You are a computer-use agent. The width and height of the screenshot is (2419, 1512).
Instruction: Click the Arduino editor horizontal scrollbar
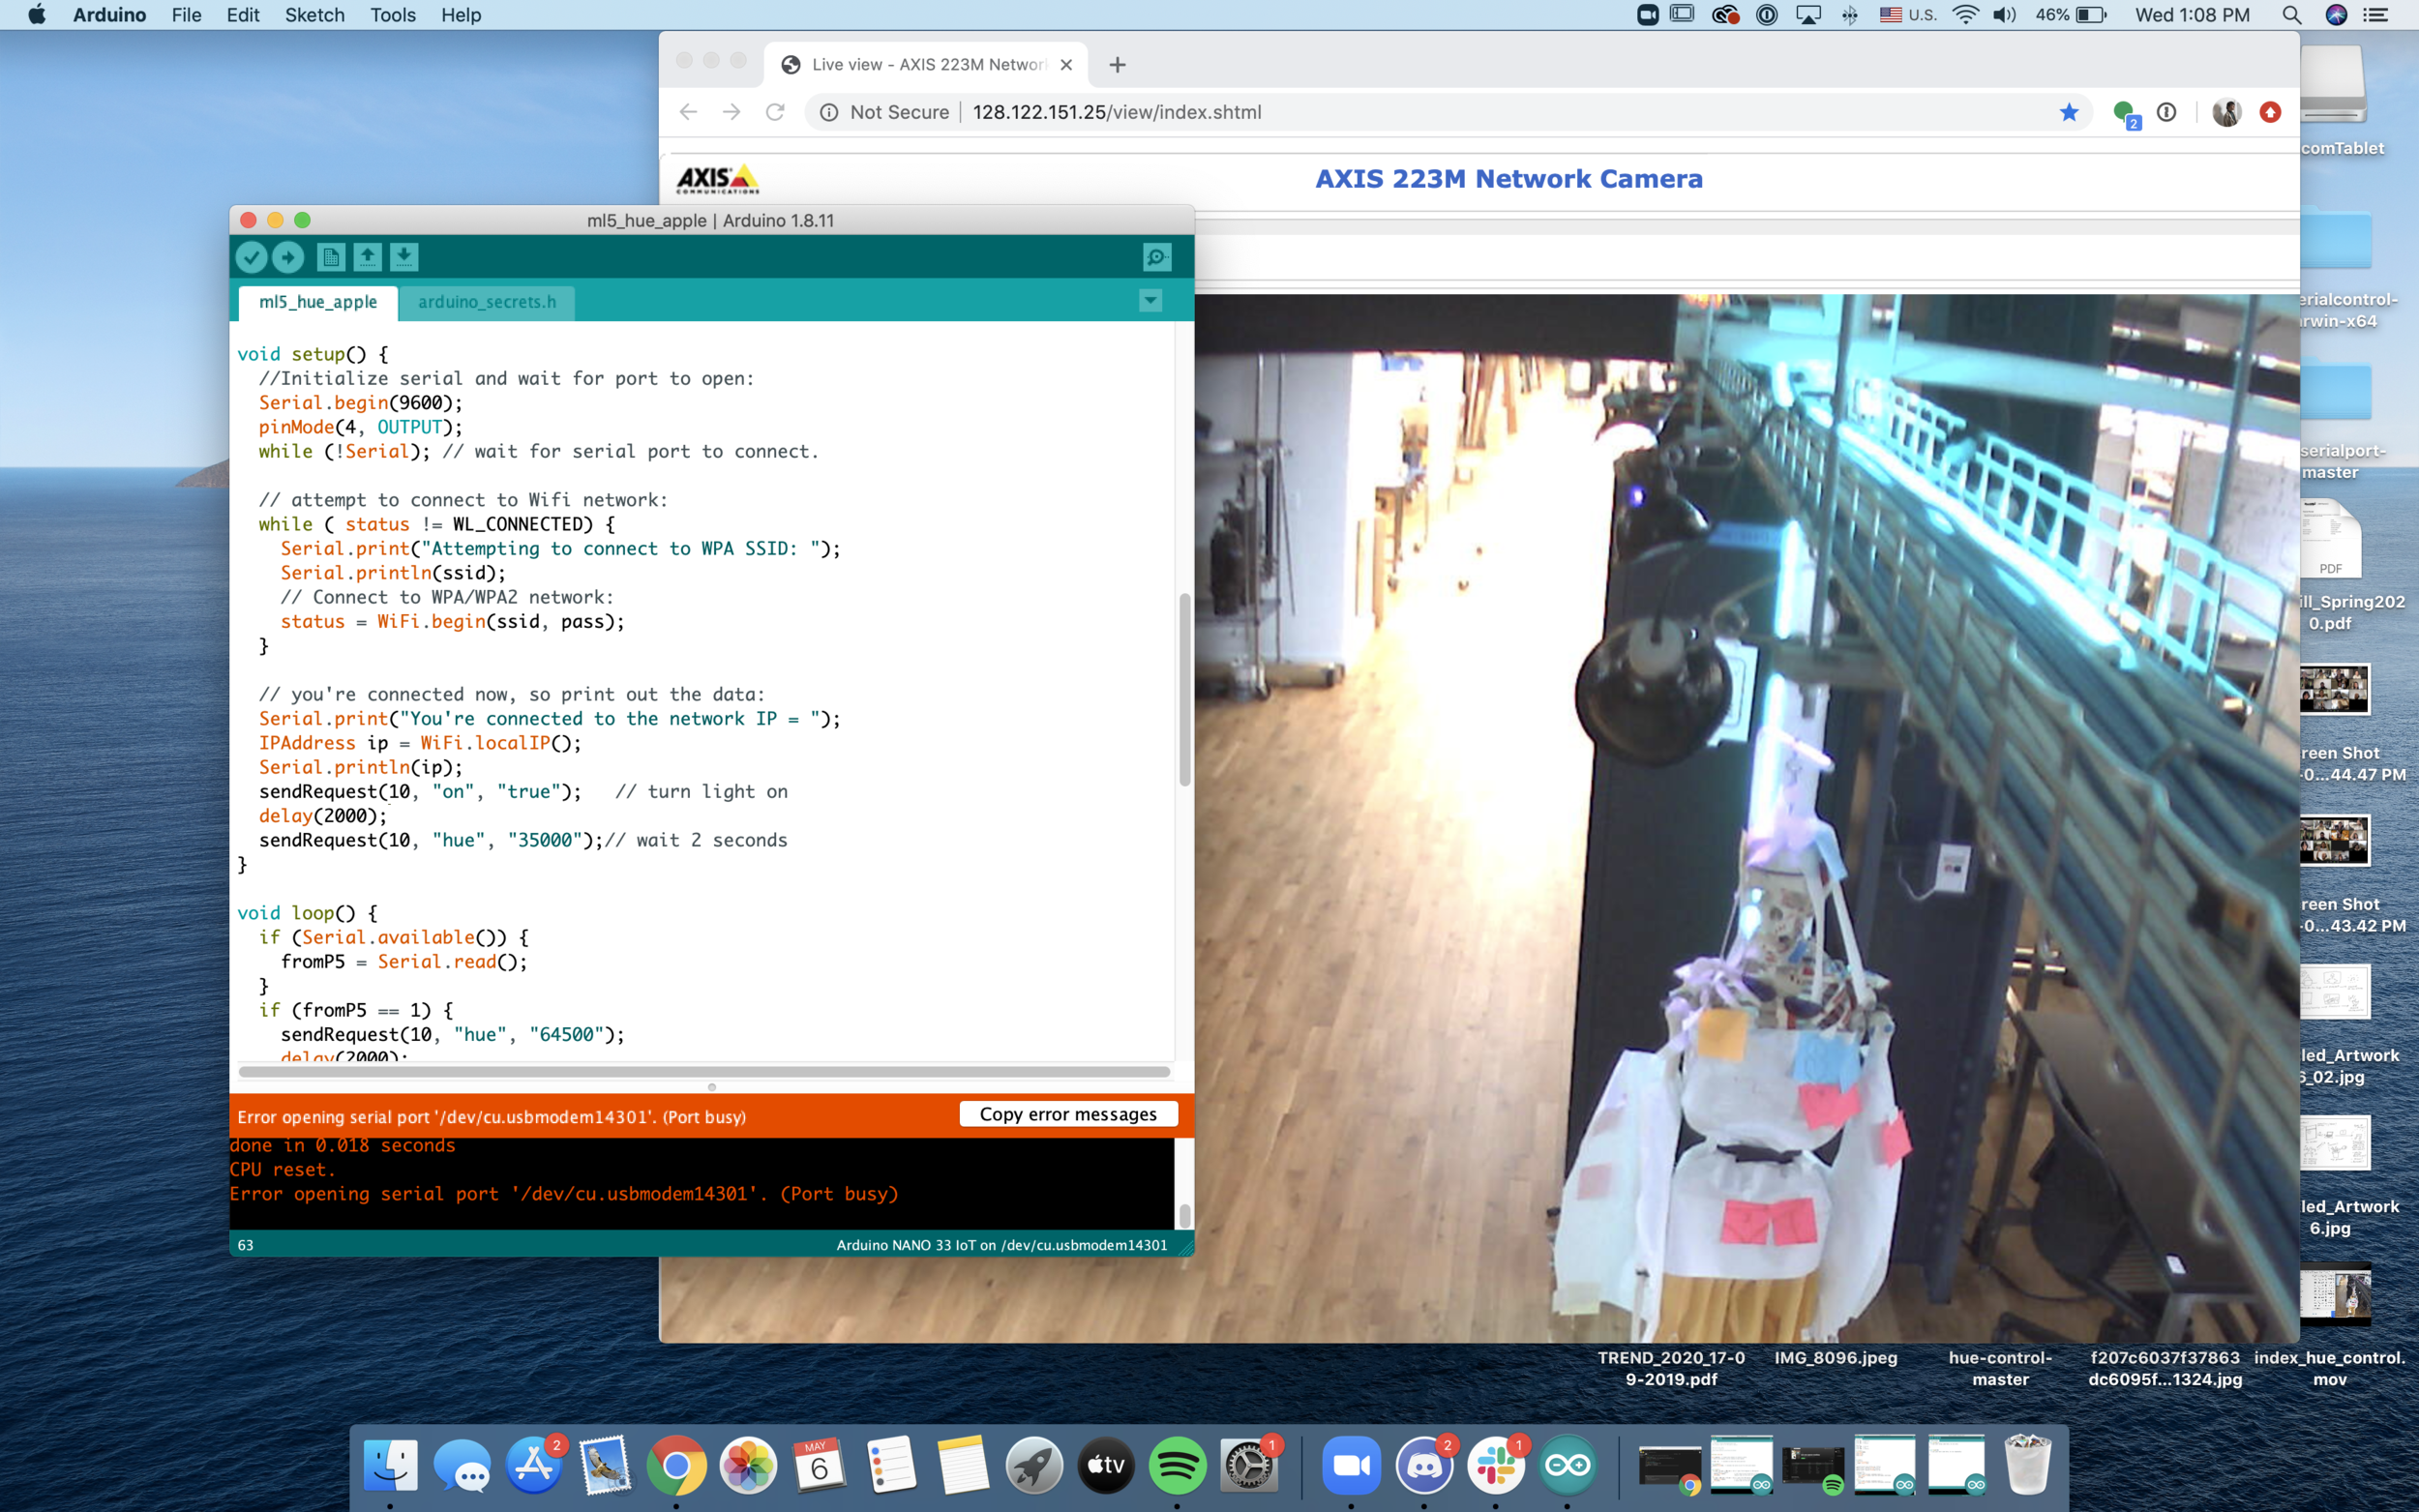click(x=704, y=1072)
